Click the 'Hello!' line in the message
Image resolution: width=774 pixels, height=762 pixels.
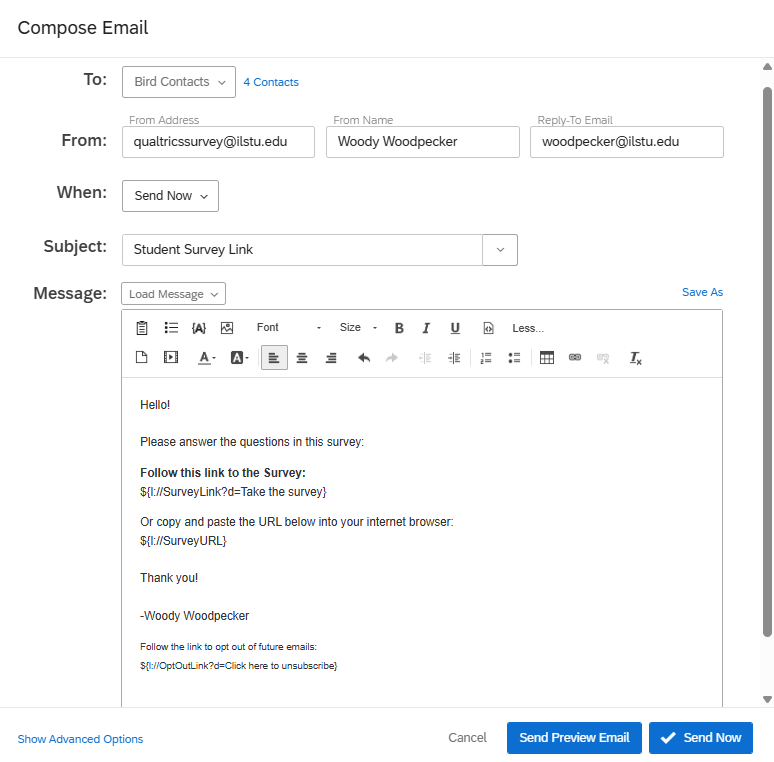click(155, 405)
